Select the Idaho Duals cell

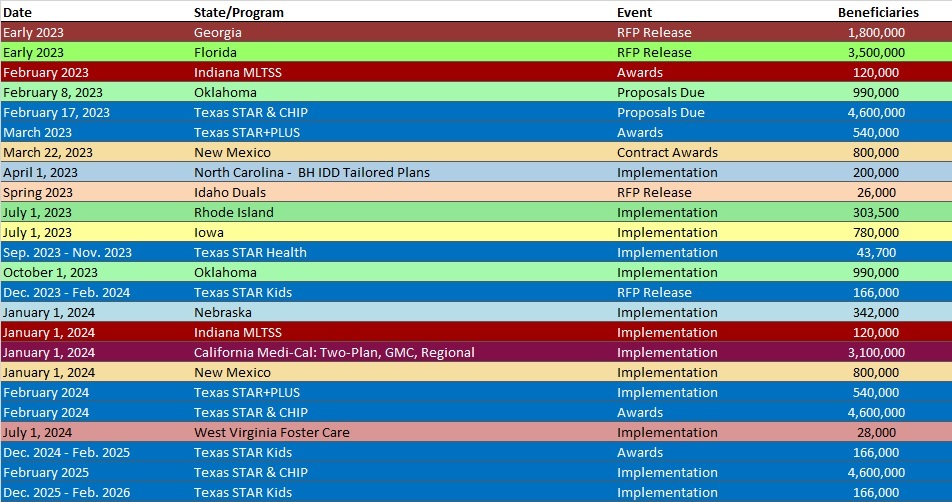pyautogui.click(x=230, y=192)
